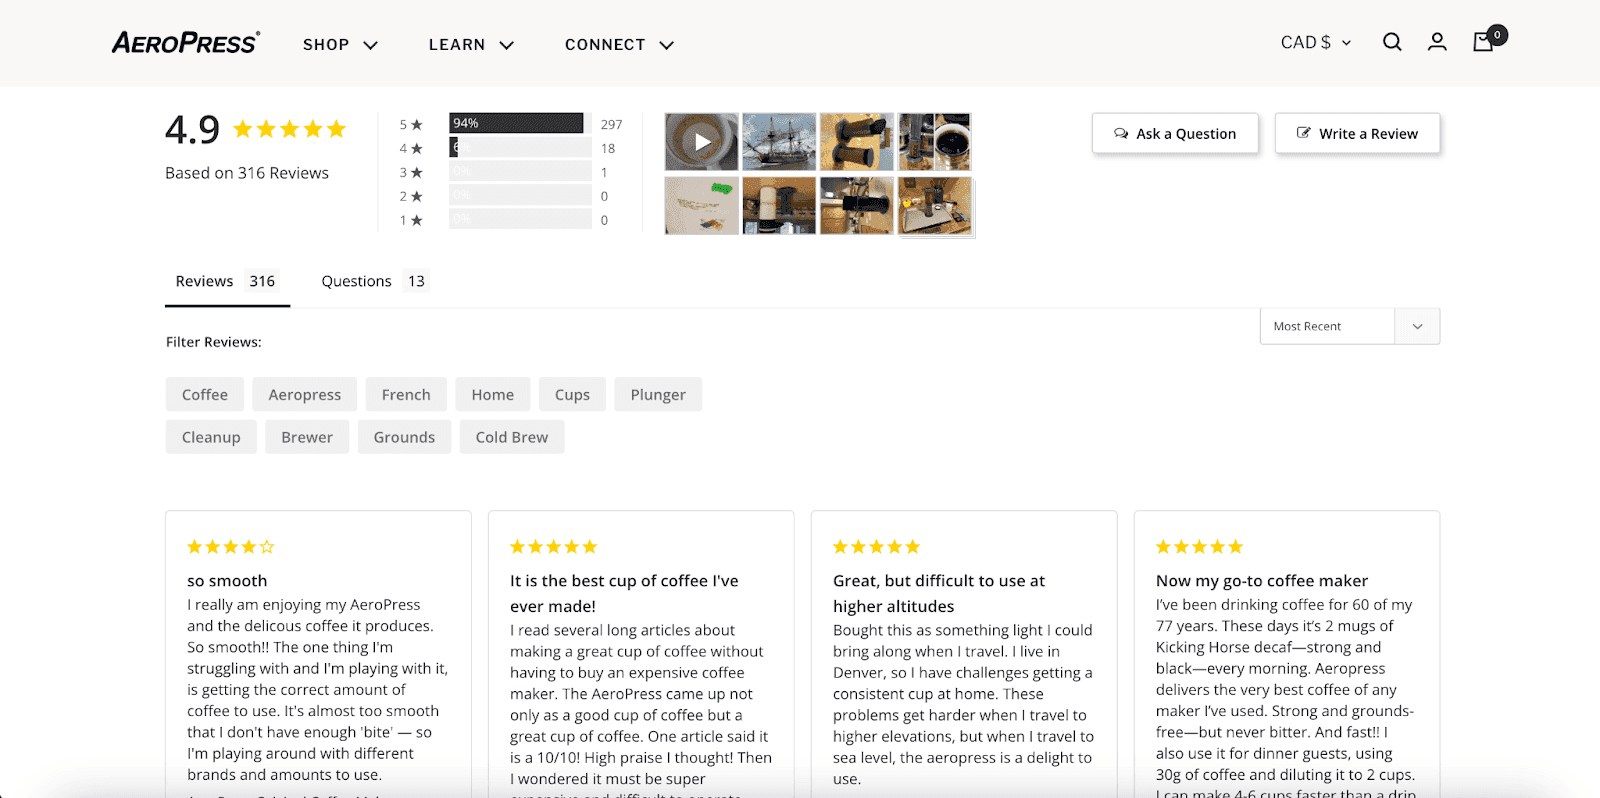Open the sailing ship review photo
The width and height of the screenshot is (1600, 798).
[x=779, y=142]
